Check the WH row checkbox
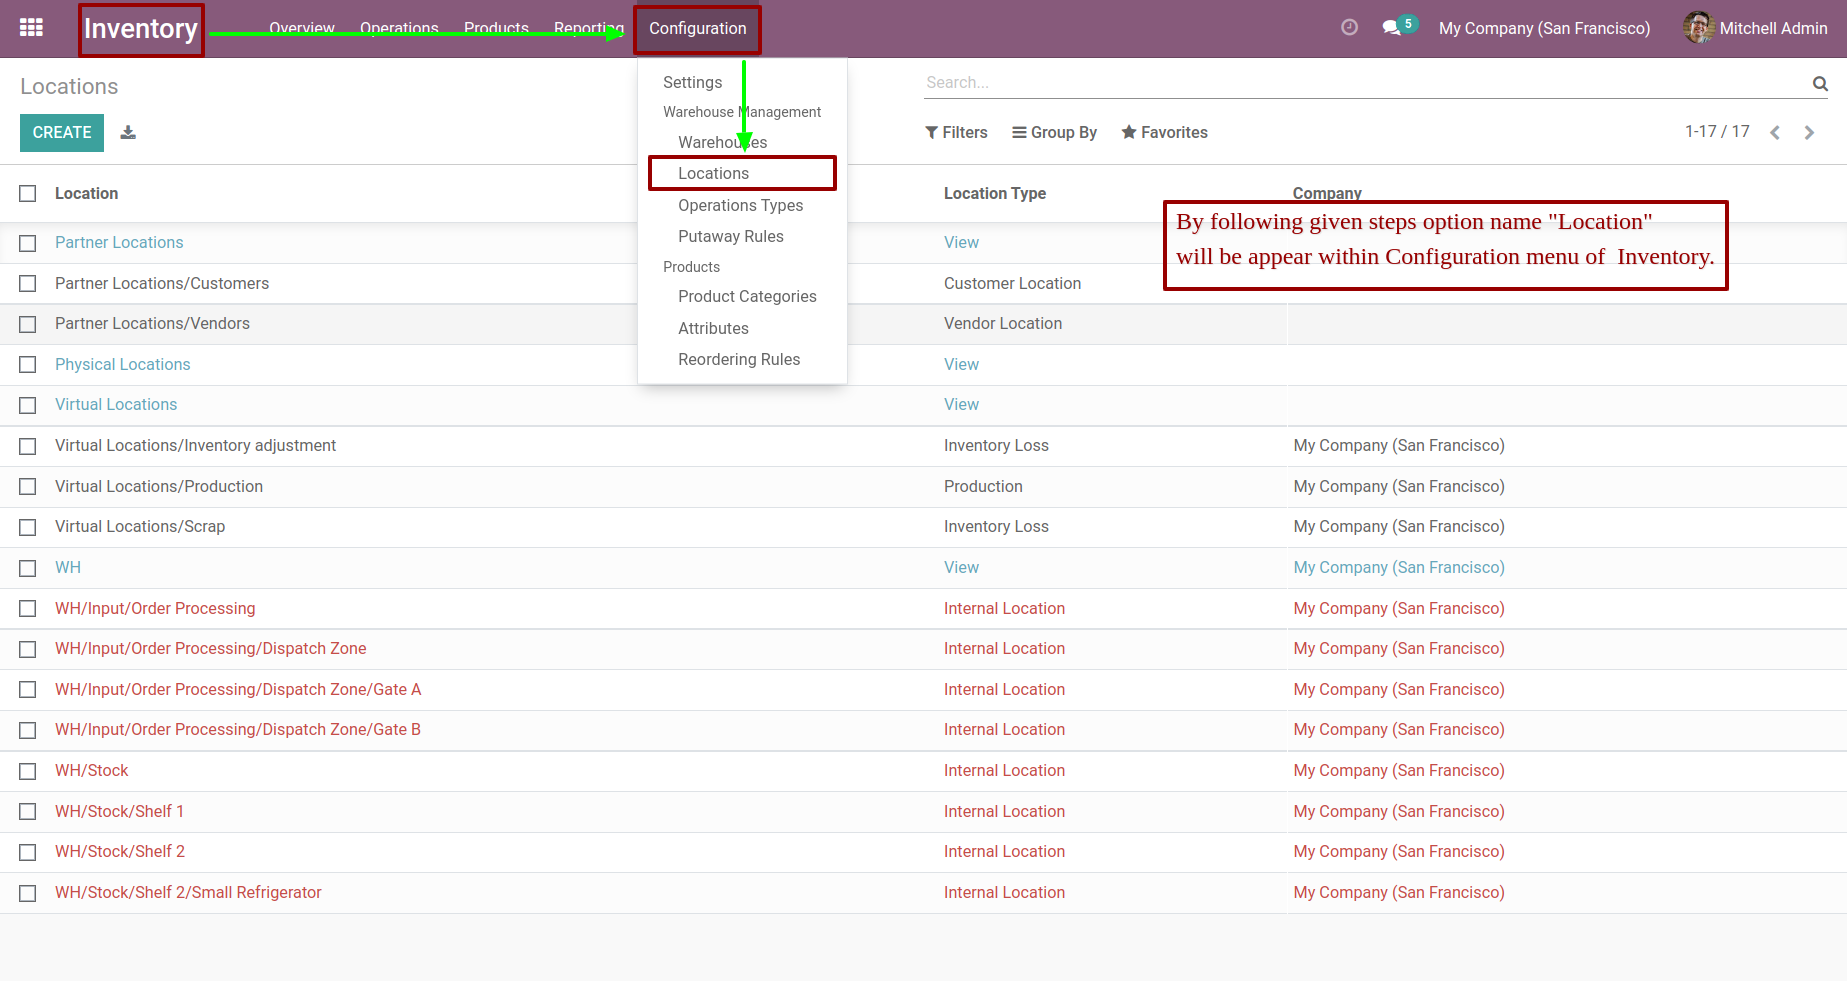 point(28,568)
